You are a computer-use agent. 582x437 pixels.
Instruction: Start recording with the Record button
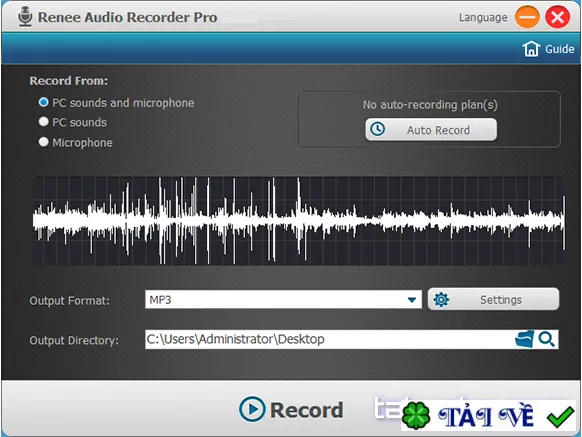pyautogui.click(x=291, y=410)
